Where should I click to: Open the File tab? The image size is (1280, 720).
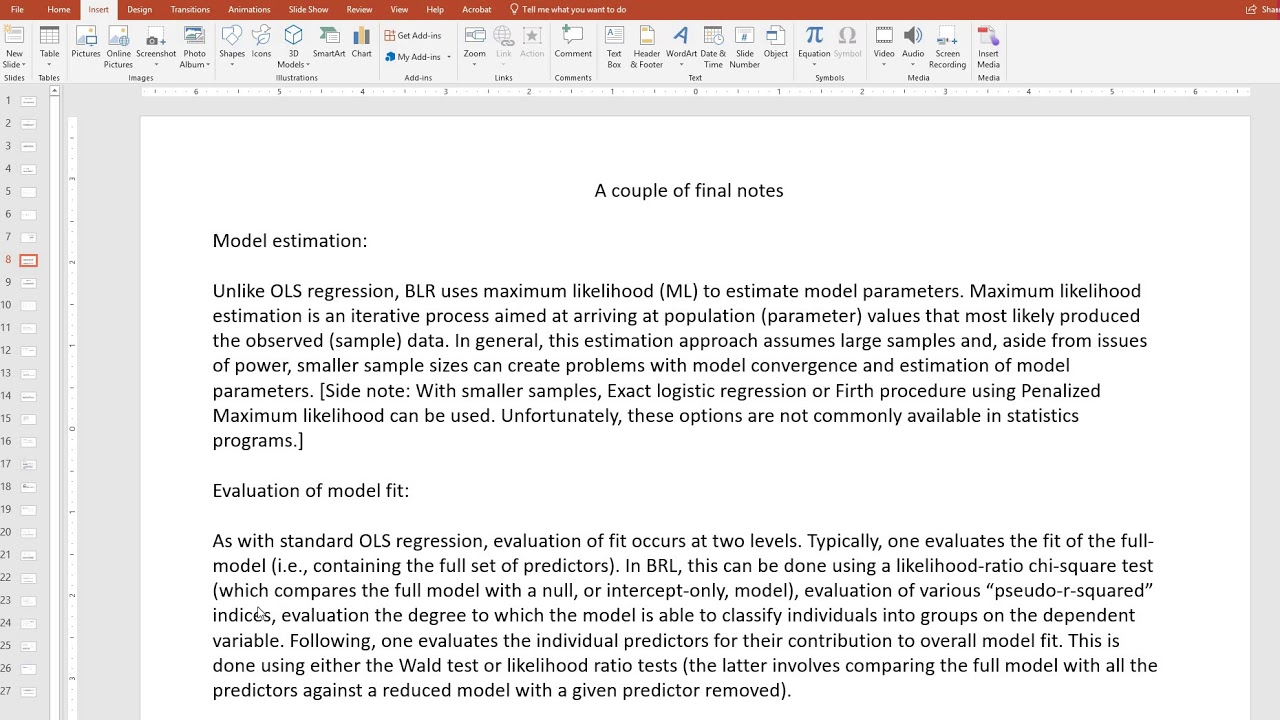point(17,9)
